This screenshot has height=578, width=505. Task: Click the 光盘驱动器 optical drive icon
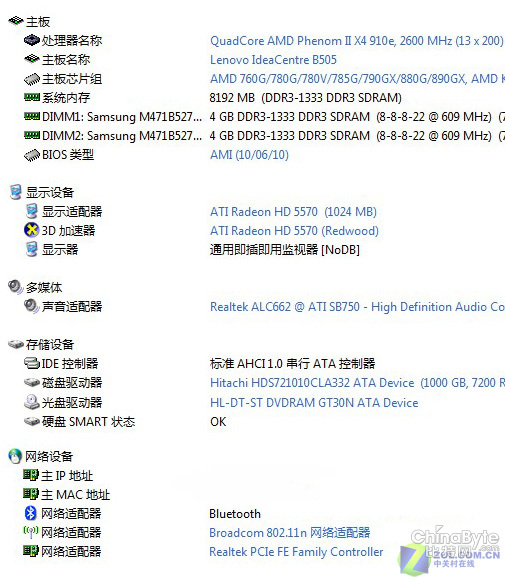tap(32, 402)
